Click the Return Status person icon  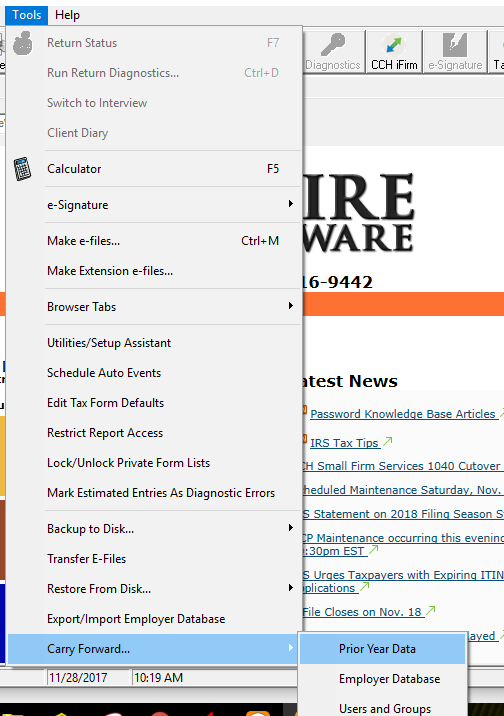(x=23, y=43)
